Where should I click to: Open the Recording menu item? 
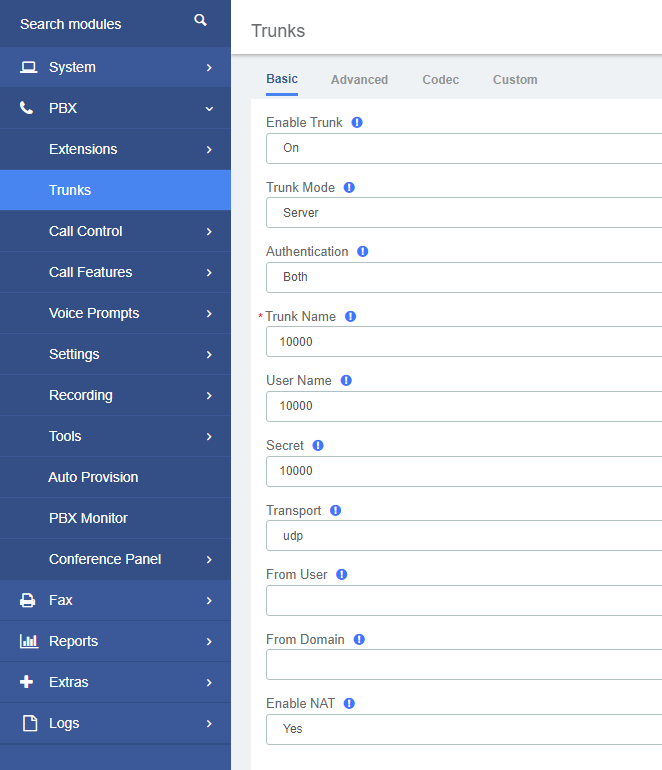pos(115,395)
